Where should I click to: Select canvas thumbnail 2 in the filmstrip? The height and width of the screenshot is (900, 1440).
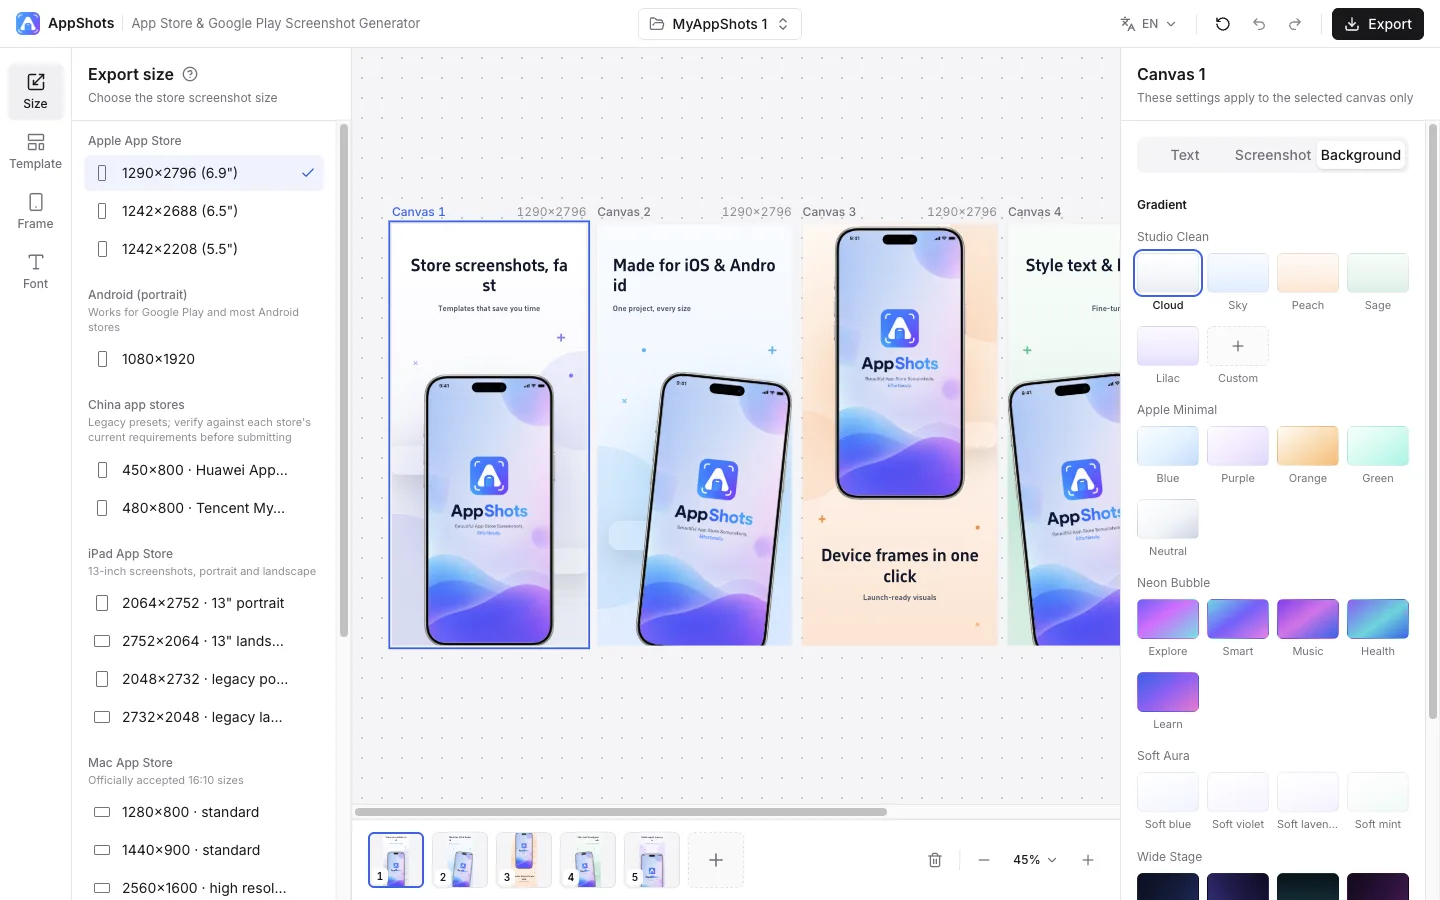[460, 860]
